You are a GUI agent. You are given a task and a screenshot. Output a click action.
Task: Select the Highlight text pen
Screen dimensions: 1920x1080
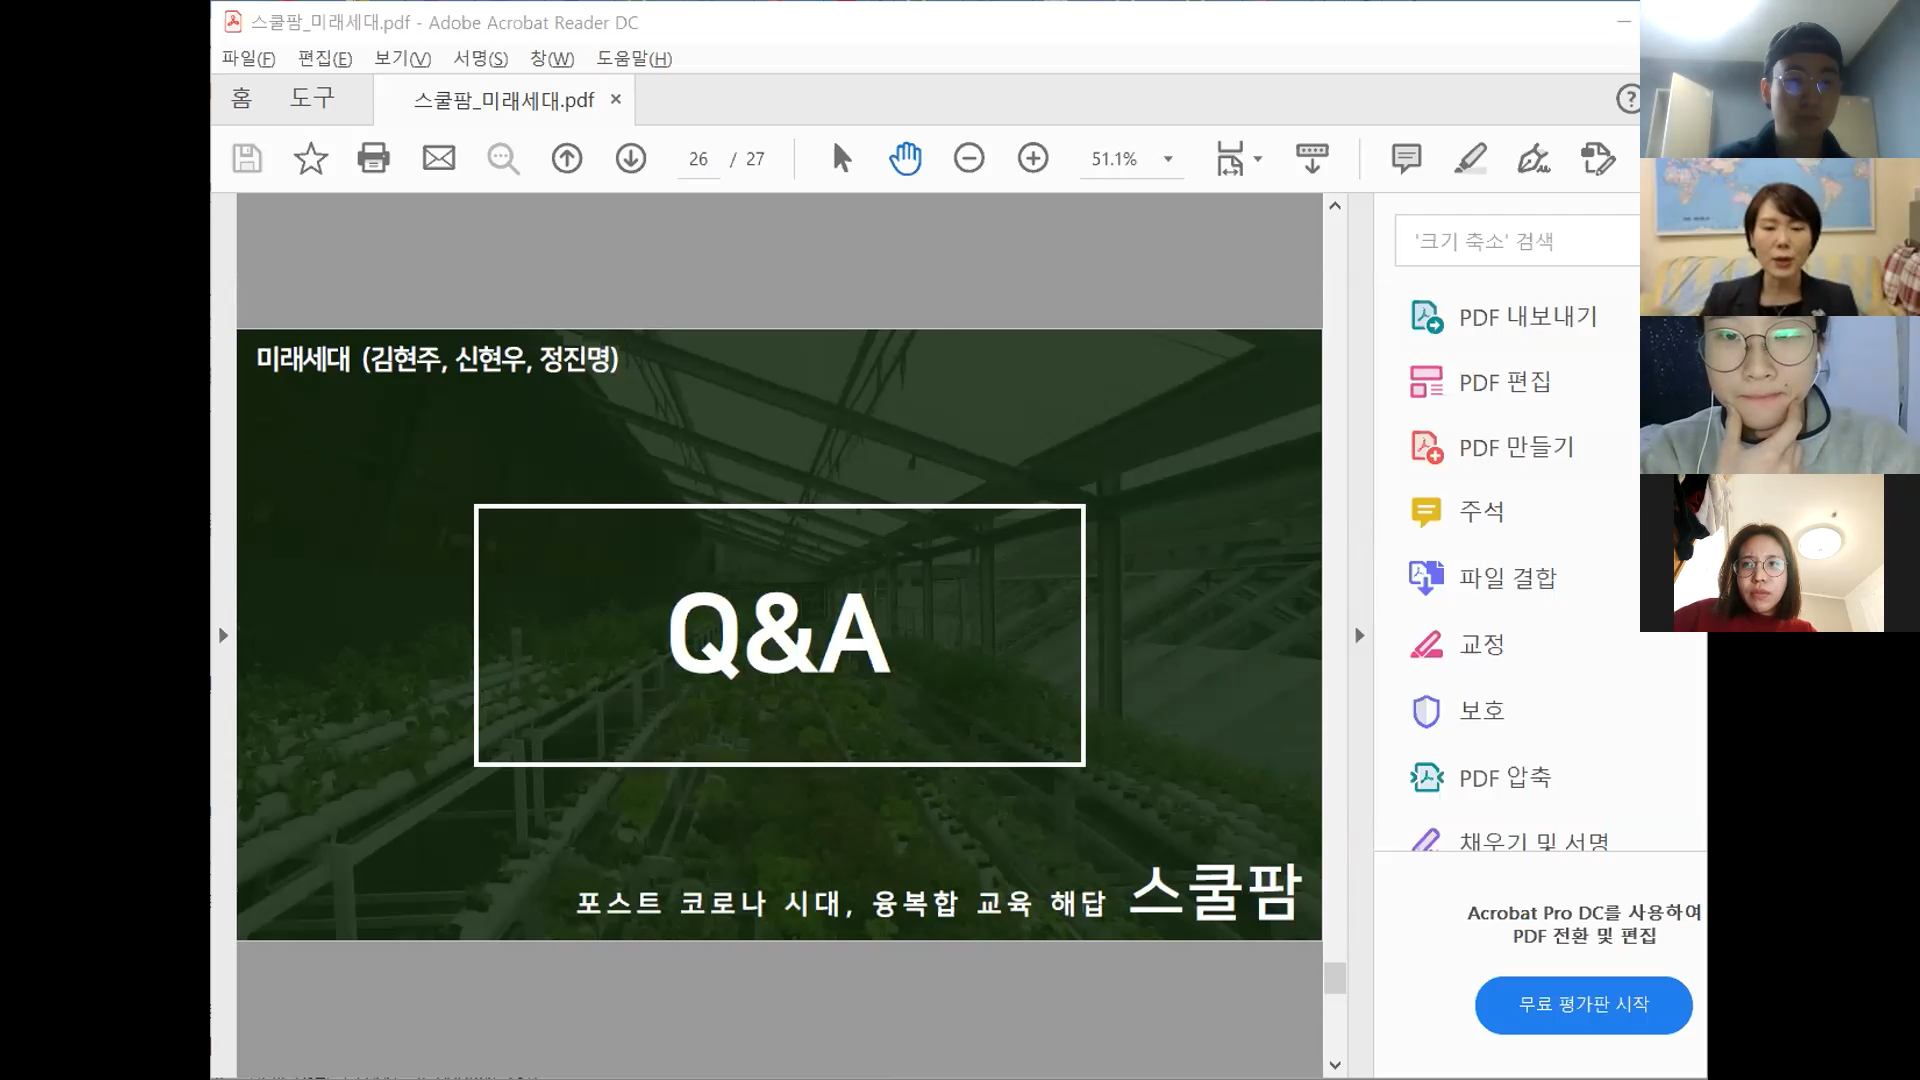point(1470,158)
